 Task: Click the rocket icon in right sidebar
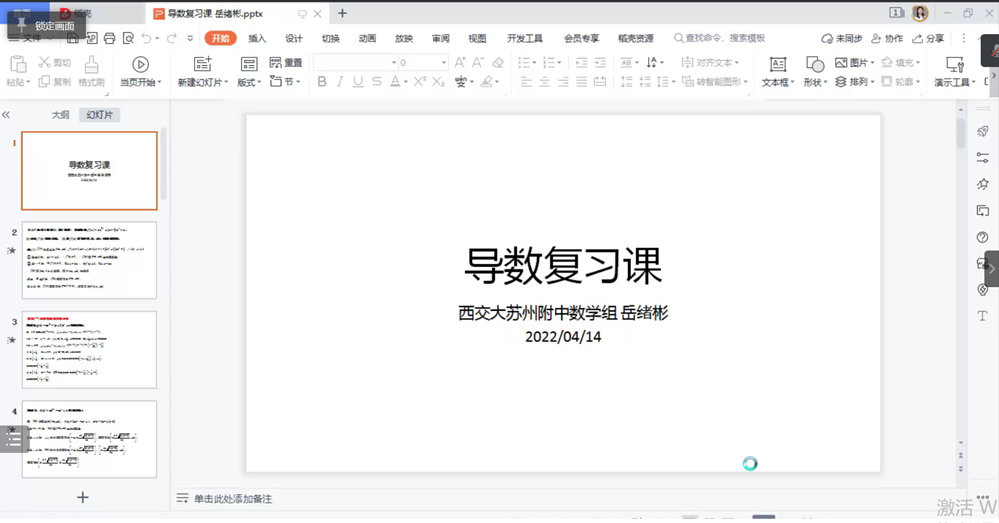(982, 131)
